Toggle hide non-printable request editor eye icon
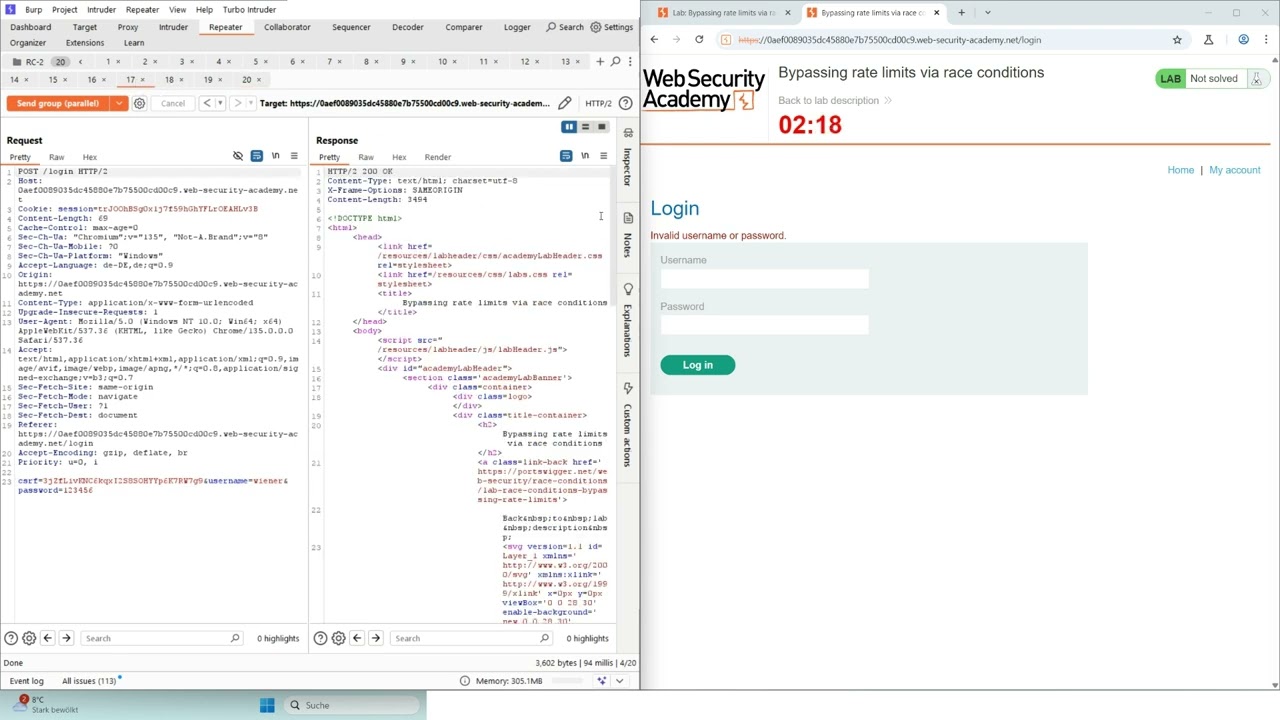Screen dimensions: 1280x720 [x=238, y=156]
